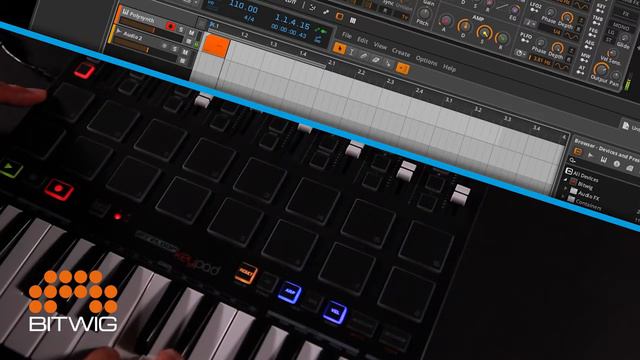Select the Audio 2 track header name
640x360 pixels.
click(133, 36)
